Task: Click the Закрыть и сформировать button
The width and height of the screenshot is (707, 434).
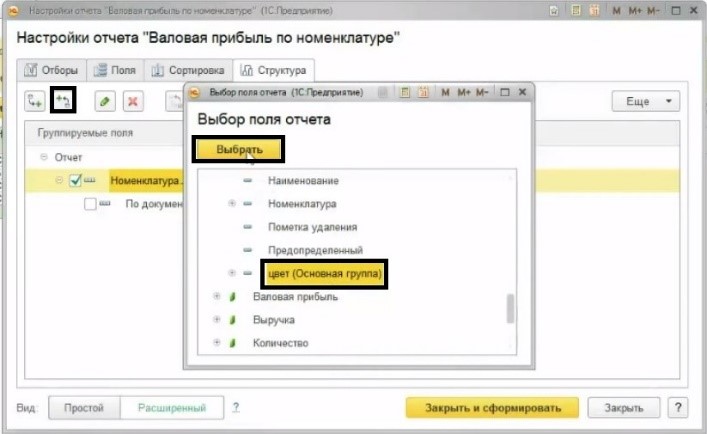Action: [491, 408]
